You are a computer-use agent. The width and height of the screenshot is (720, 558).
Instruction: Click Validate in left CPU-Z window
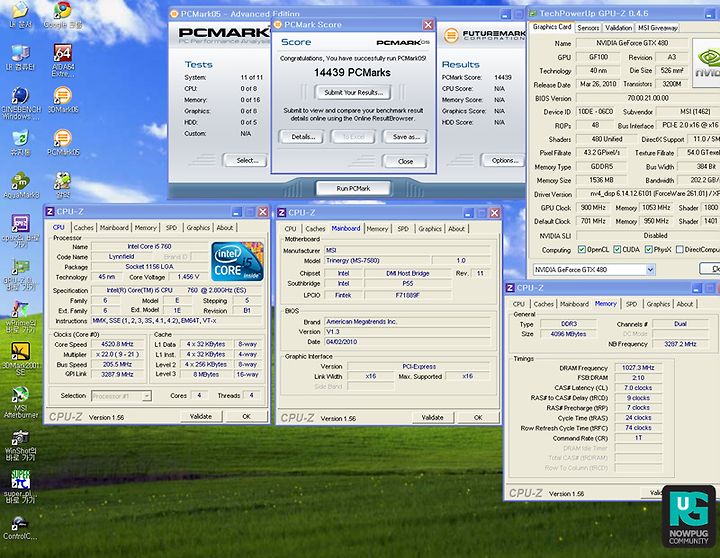point(201,417)
